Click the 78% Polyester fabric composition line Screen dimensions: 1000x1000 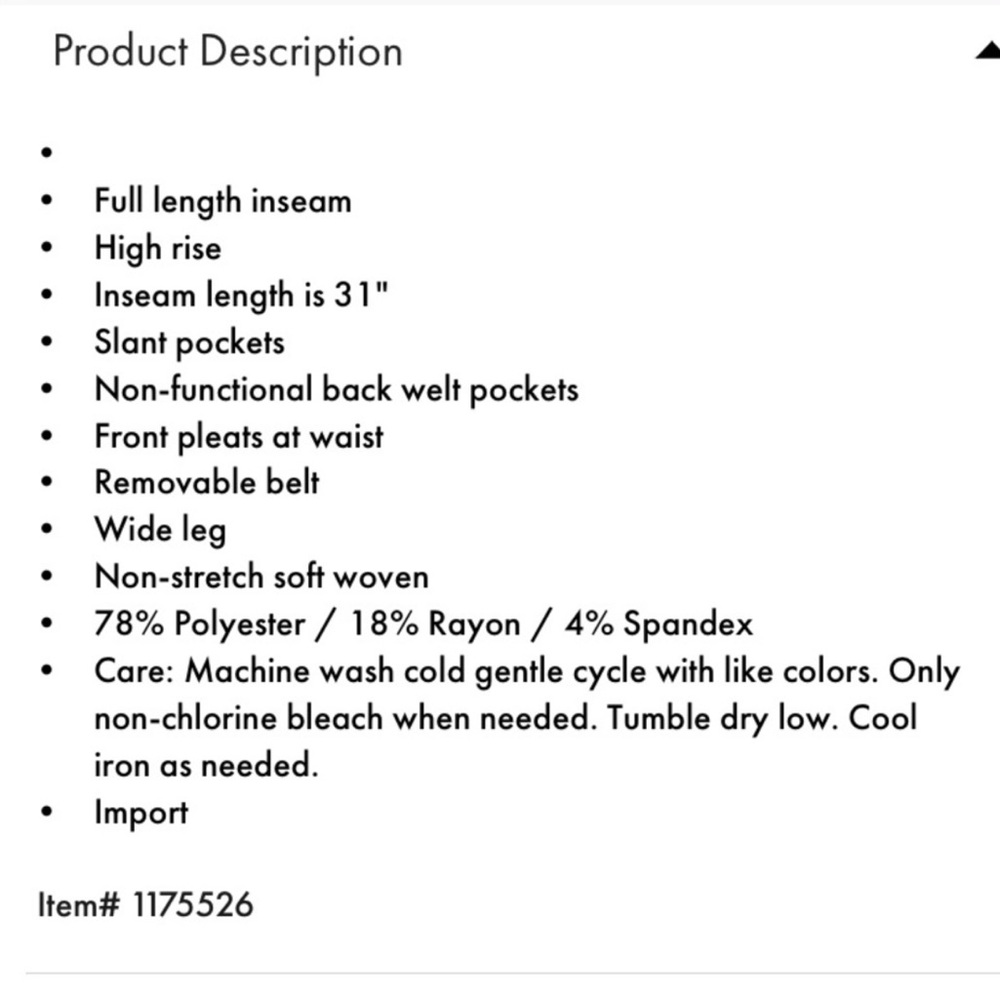pos(423,624)
